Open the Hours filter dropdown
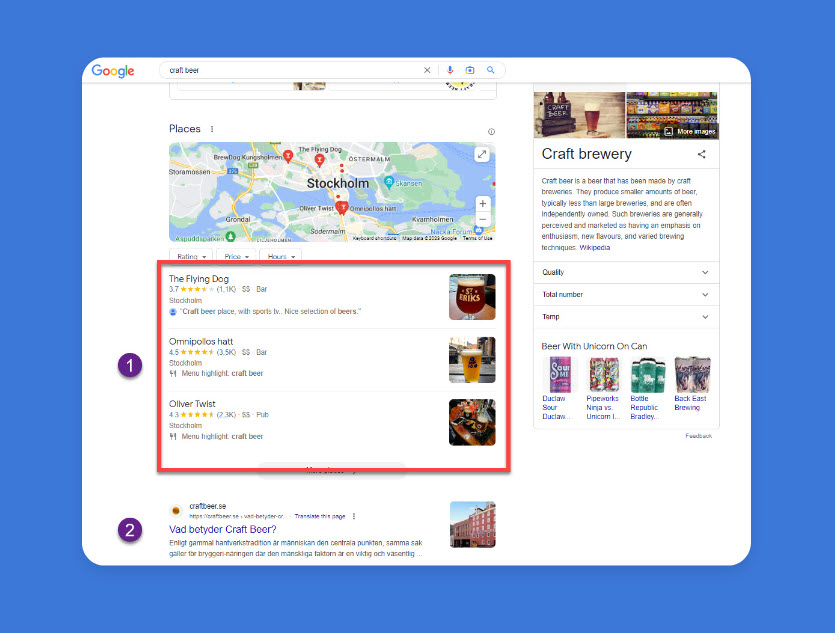The height and width of the screenshot is (633, 835). point(282,257)
